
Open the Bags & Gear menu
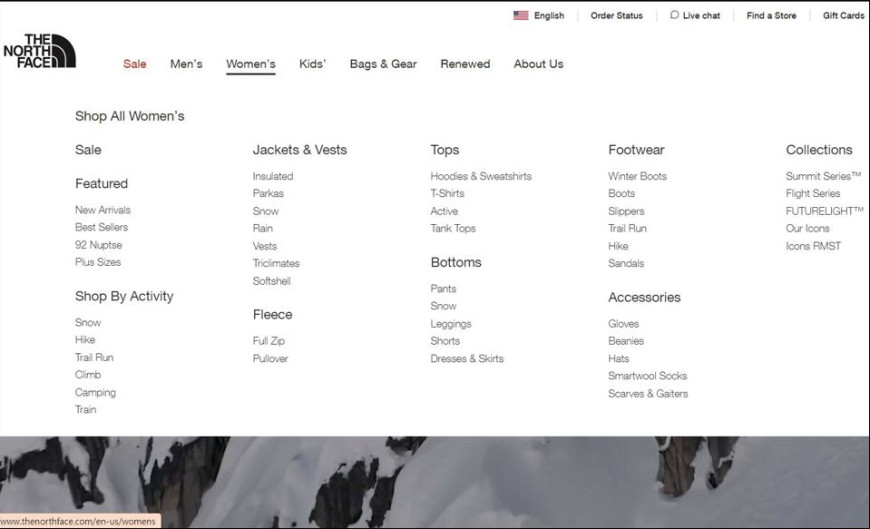[383, 64]
